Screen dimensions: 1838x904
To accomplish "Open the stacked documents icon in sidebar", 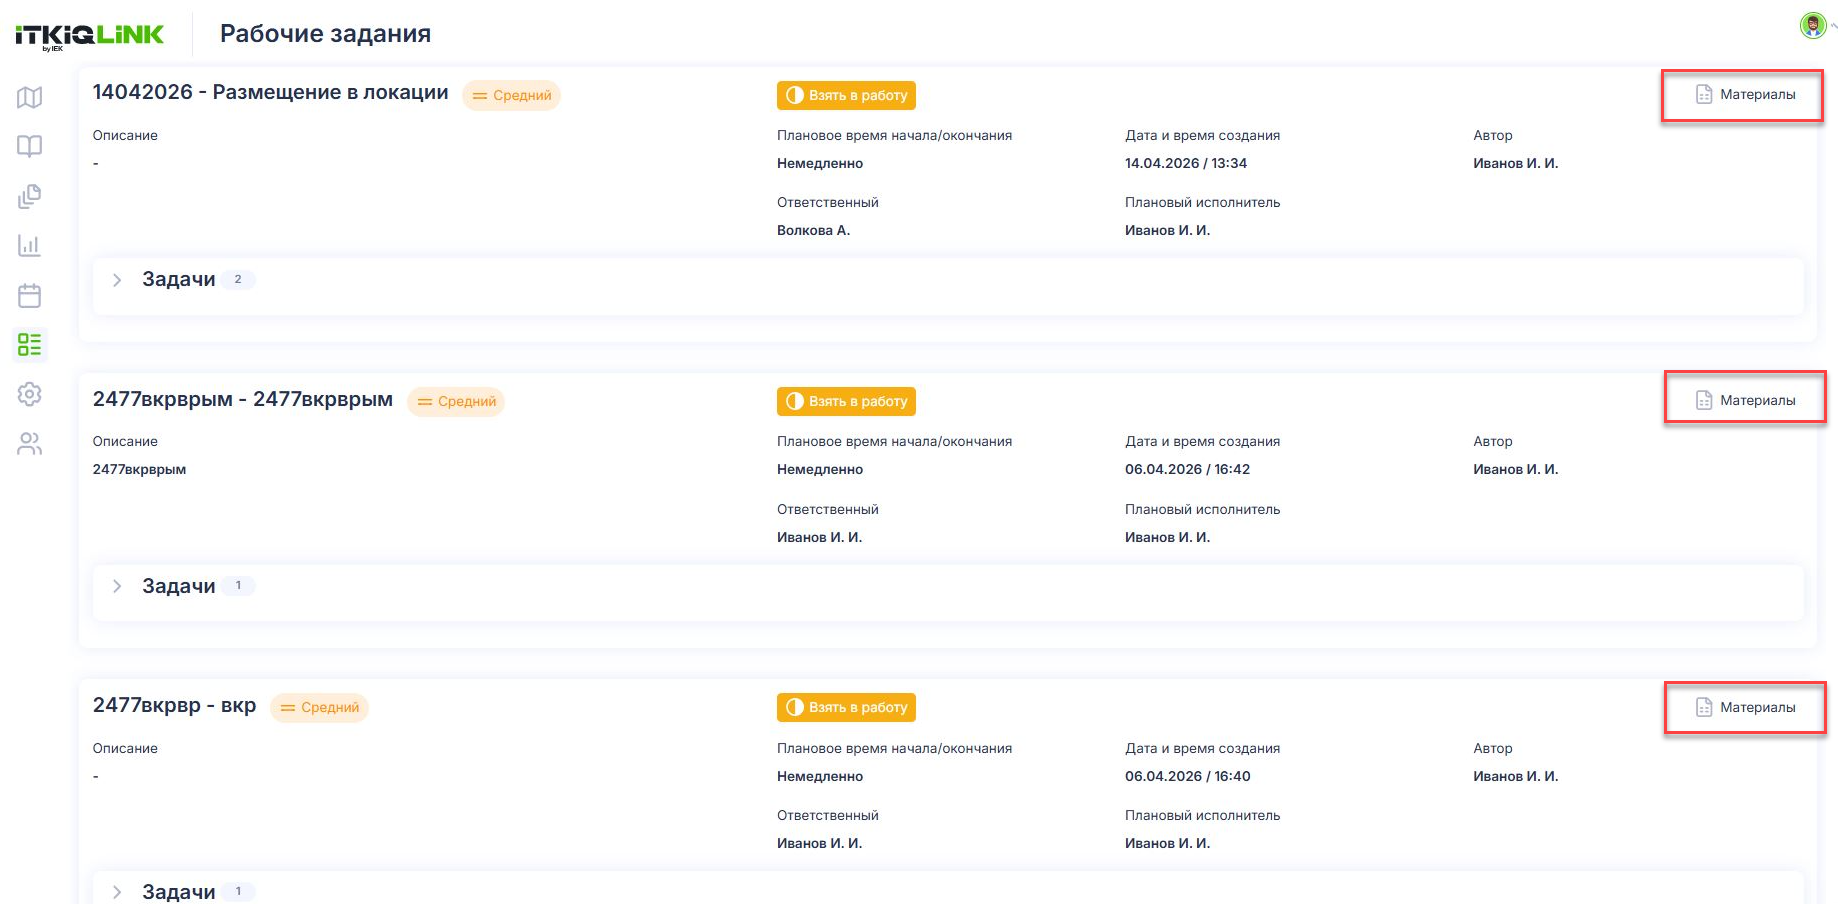I will [30, 196].
